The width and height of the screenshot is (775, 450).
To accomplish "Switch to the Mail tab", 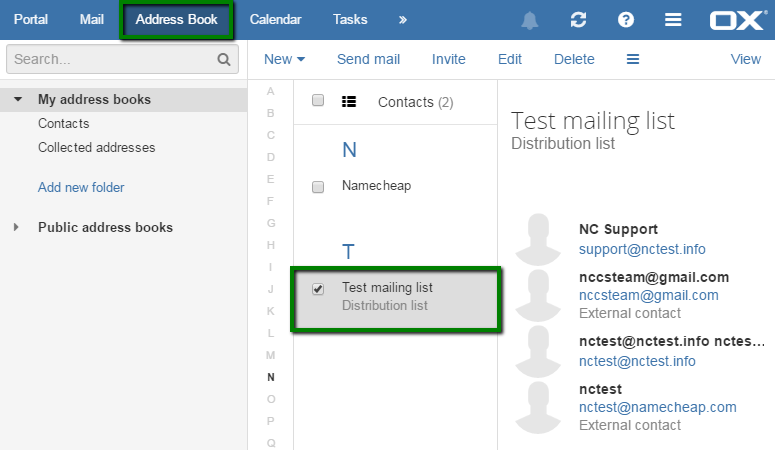I will point(91,20).
